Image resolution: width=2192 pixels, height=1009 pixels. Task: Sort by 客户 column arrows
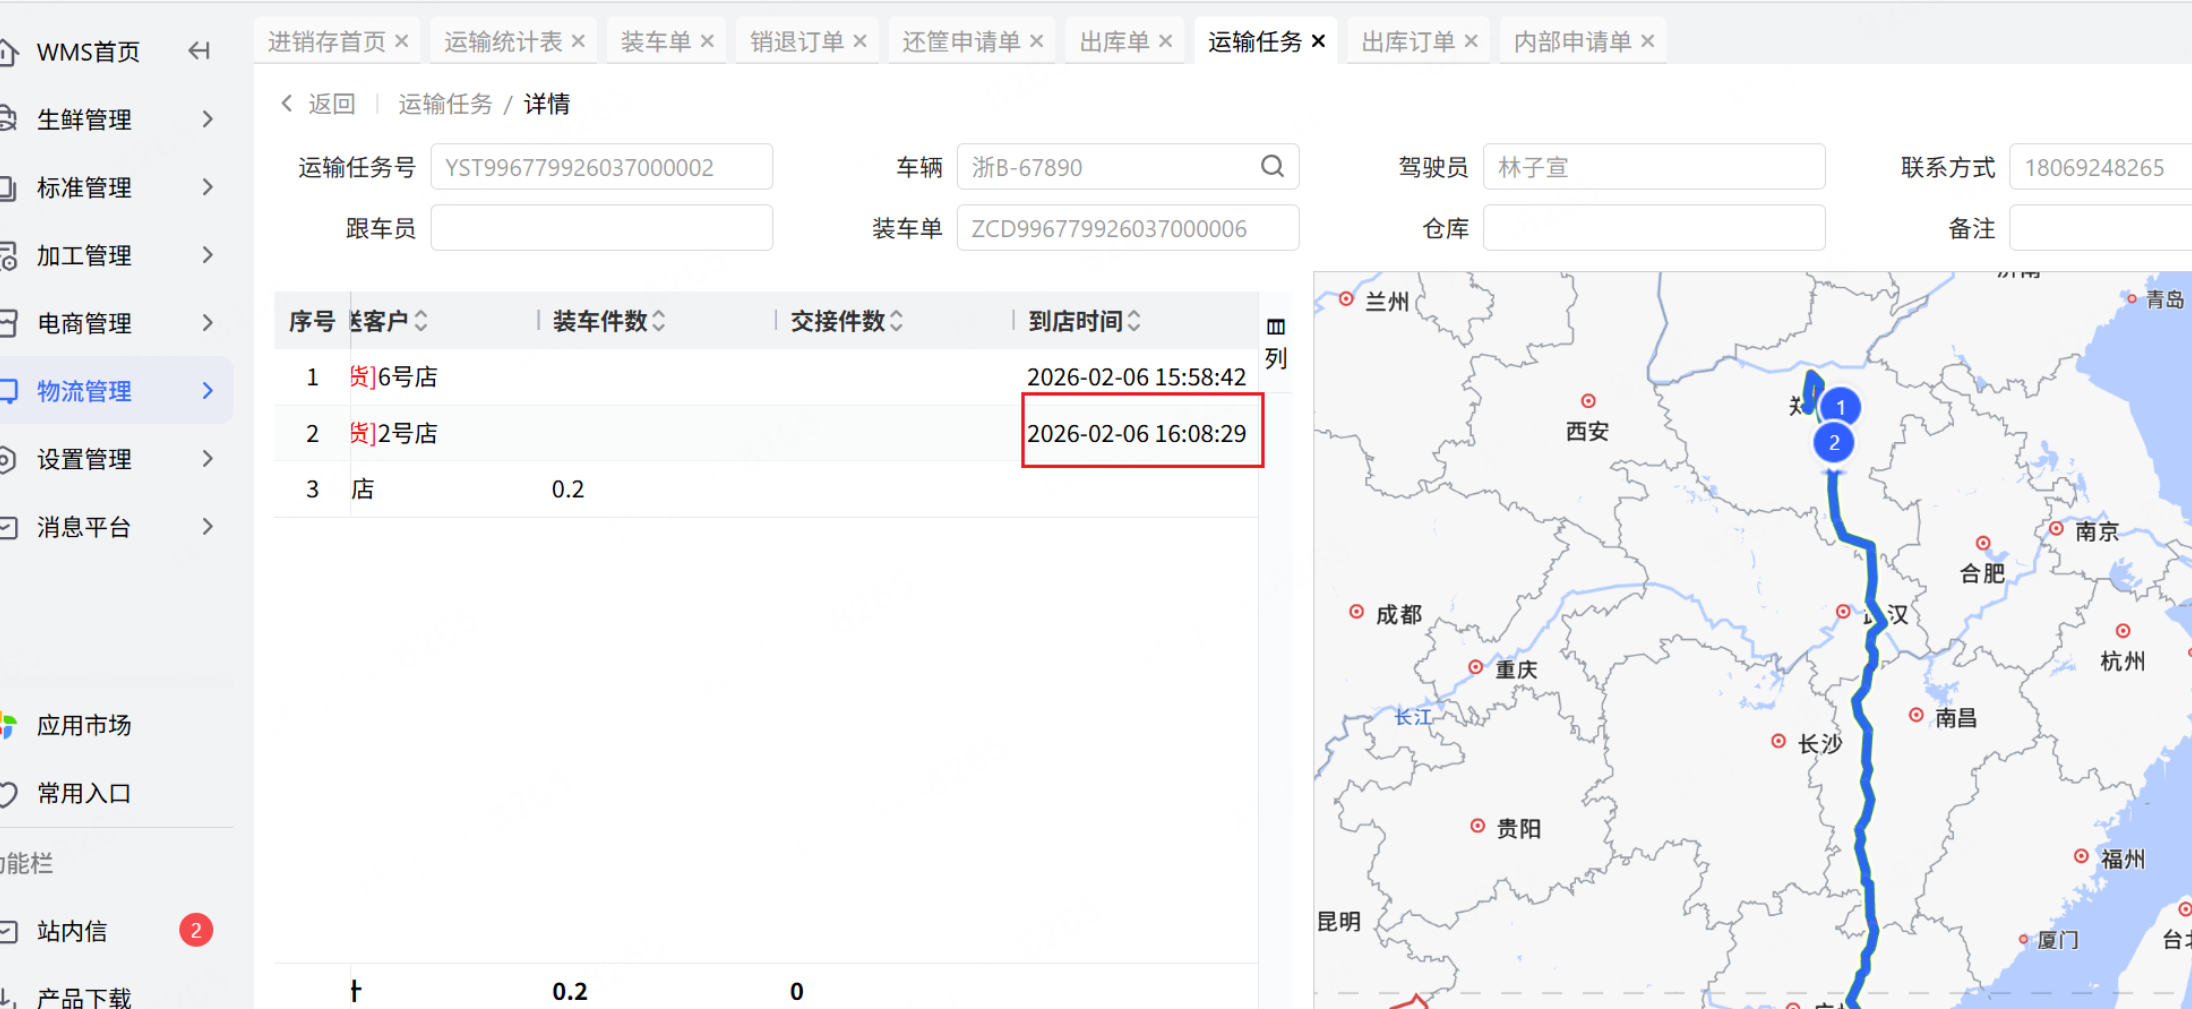pyautogui.click(x=421, y=321)
